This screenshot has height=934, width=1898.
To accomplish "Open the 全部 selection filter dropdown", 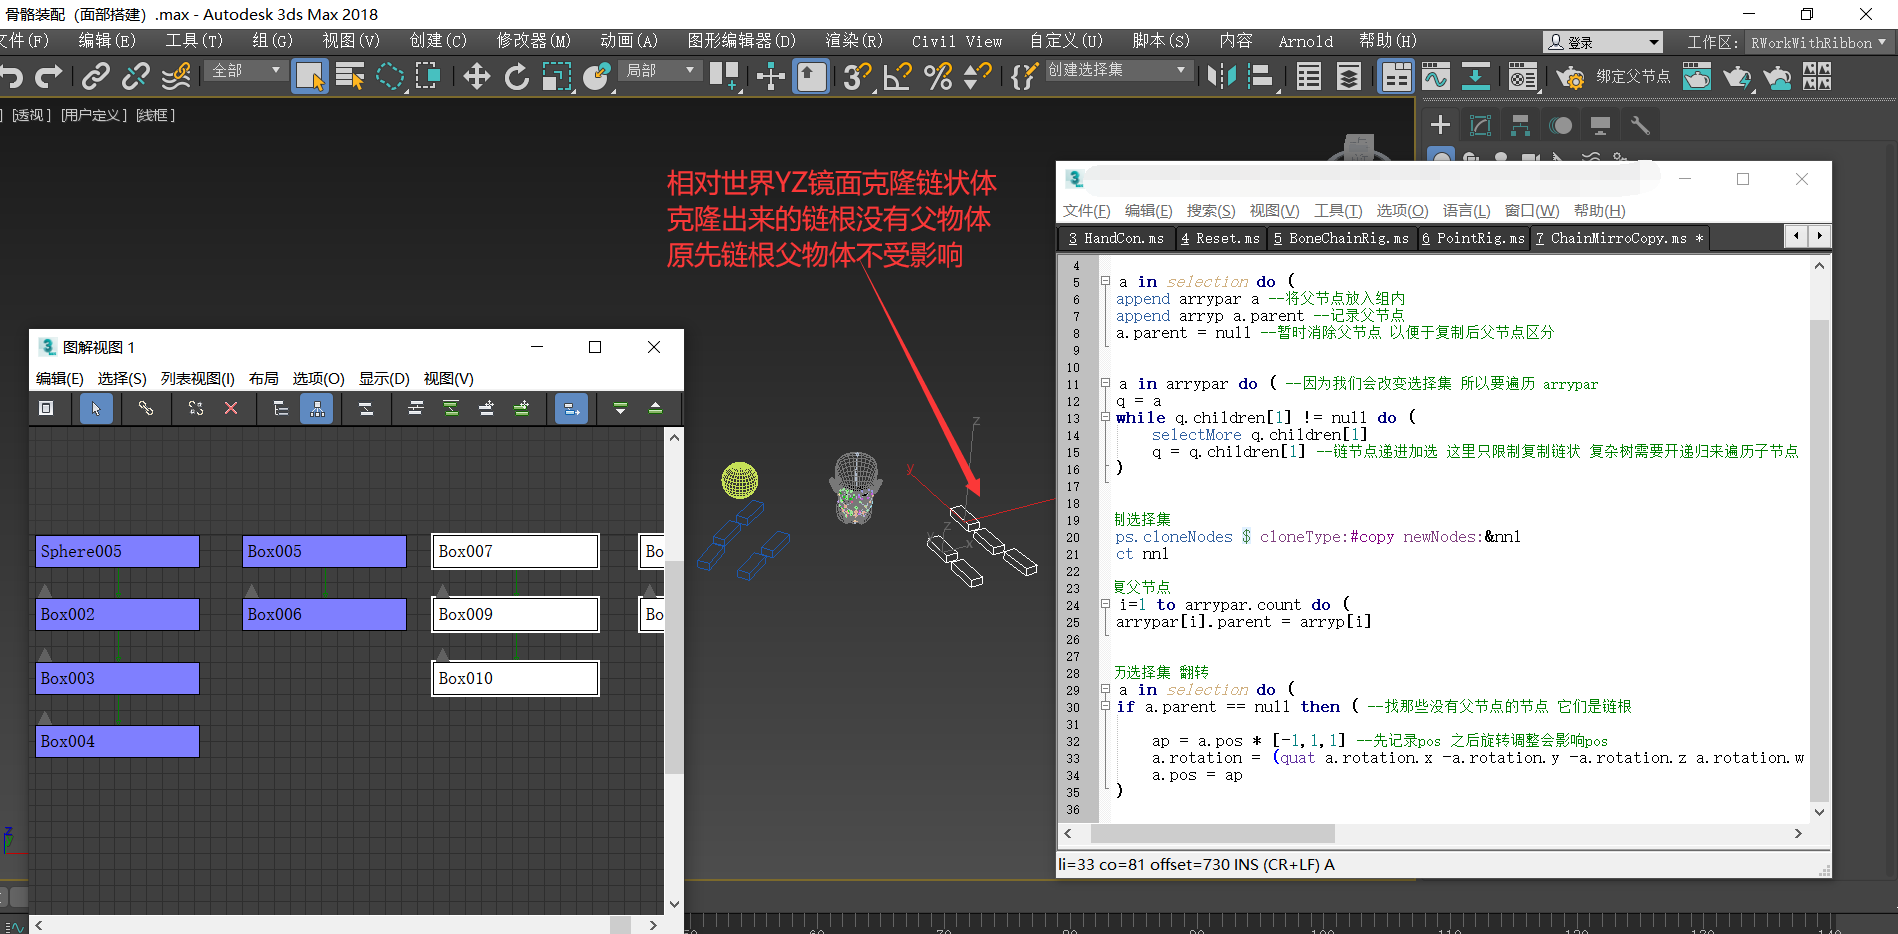I will click(246, 71).
